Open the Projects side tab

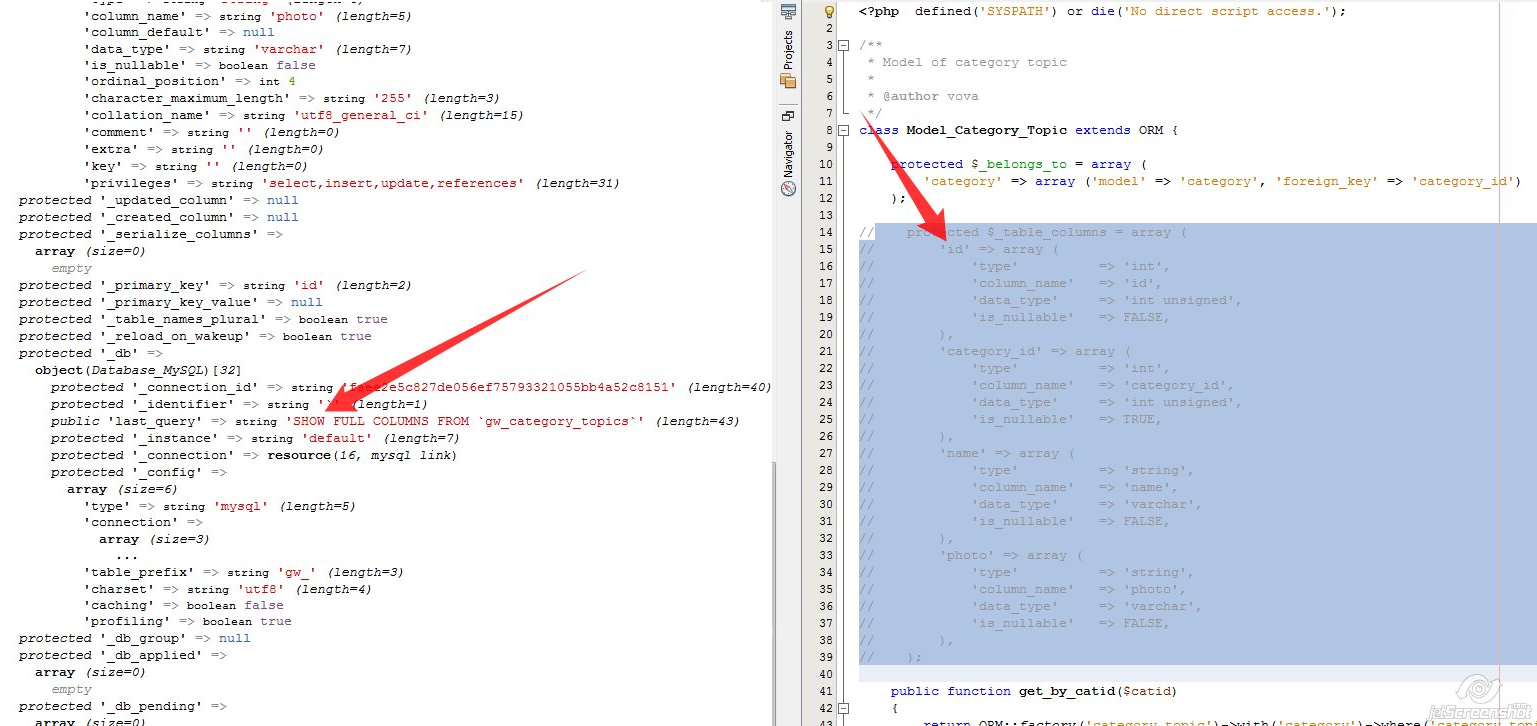click(788, 59)
